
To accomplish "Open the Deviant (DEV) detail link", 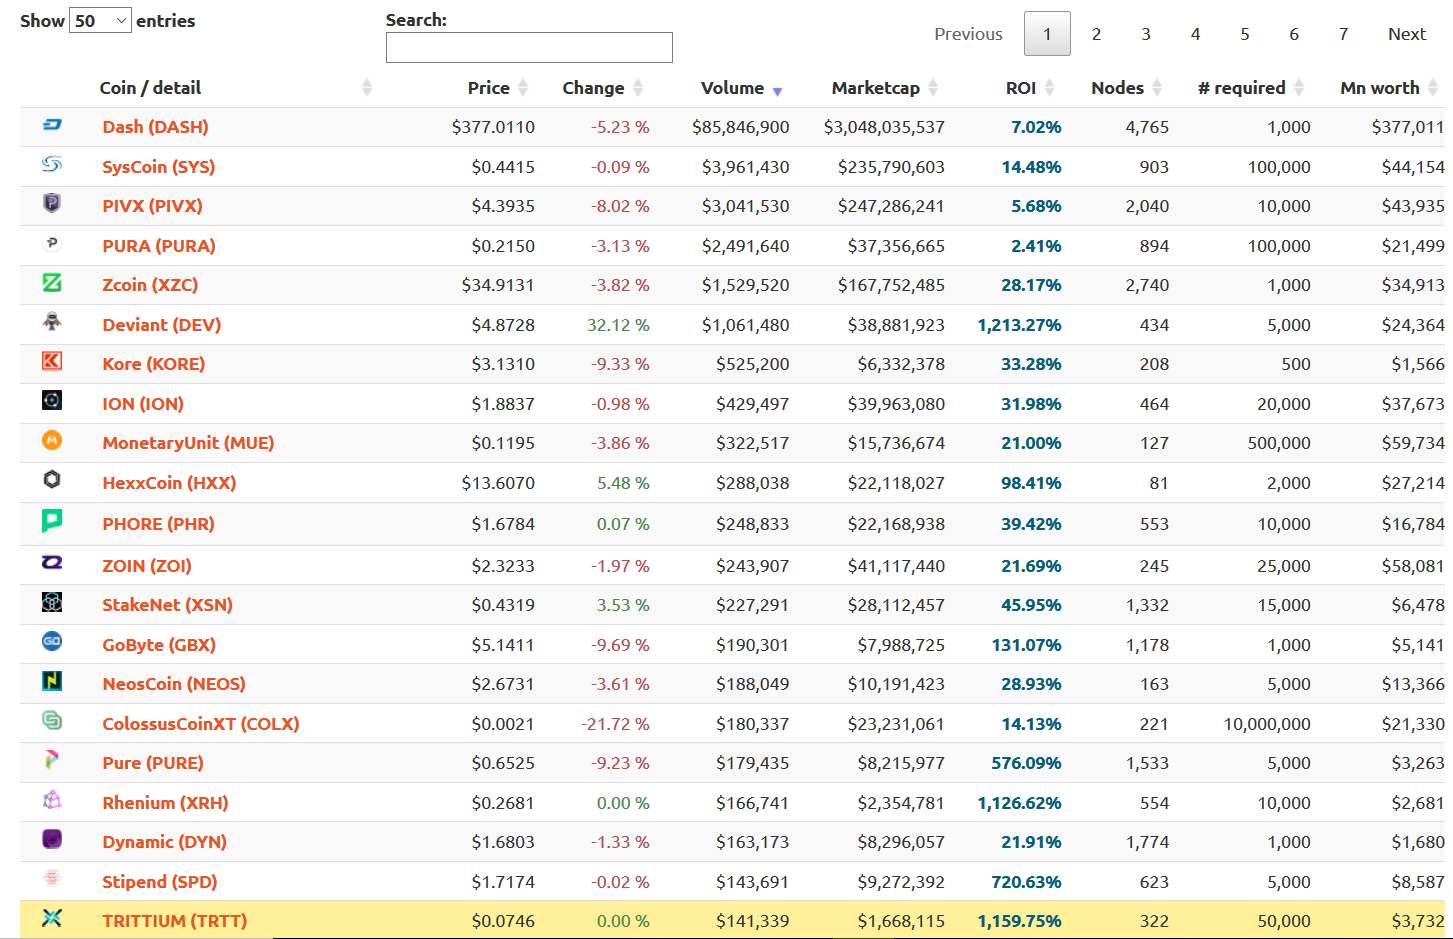I will point(161,325).
